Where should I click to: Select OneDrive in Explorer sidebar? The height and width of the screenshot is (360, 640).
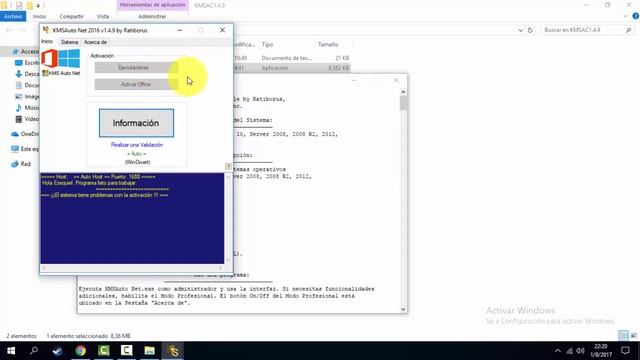(x=25, y=134)
